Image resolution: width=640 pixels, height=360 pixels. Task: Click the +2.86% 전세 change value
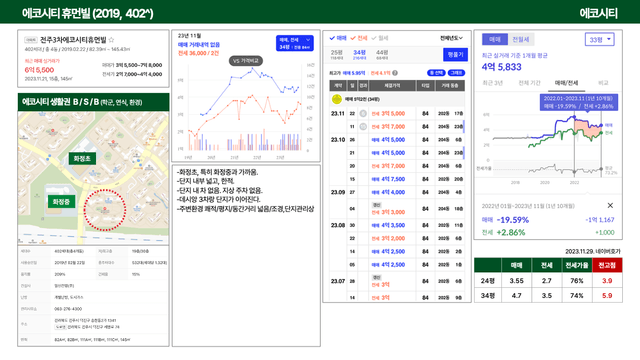(x=511, y=233)
